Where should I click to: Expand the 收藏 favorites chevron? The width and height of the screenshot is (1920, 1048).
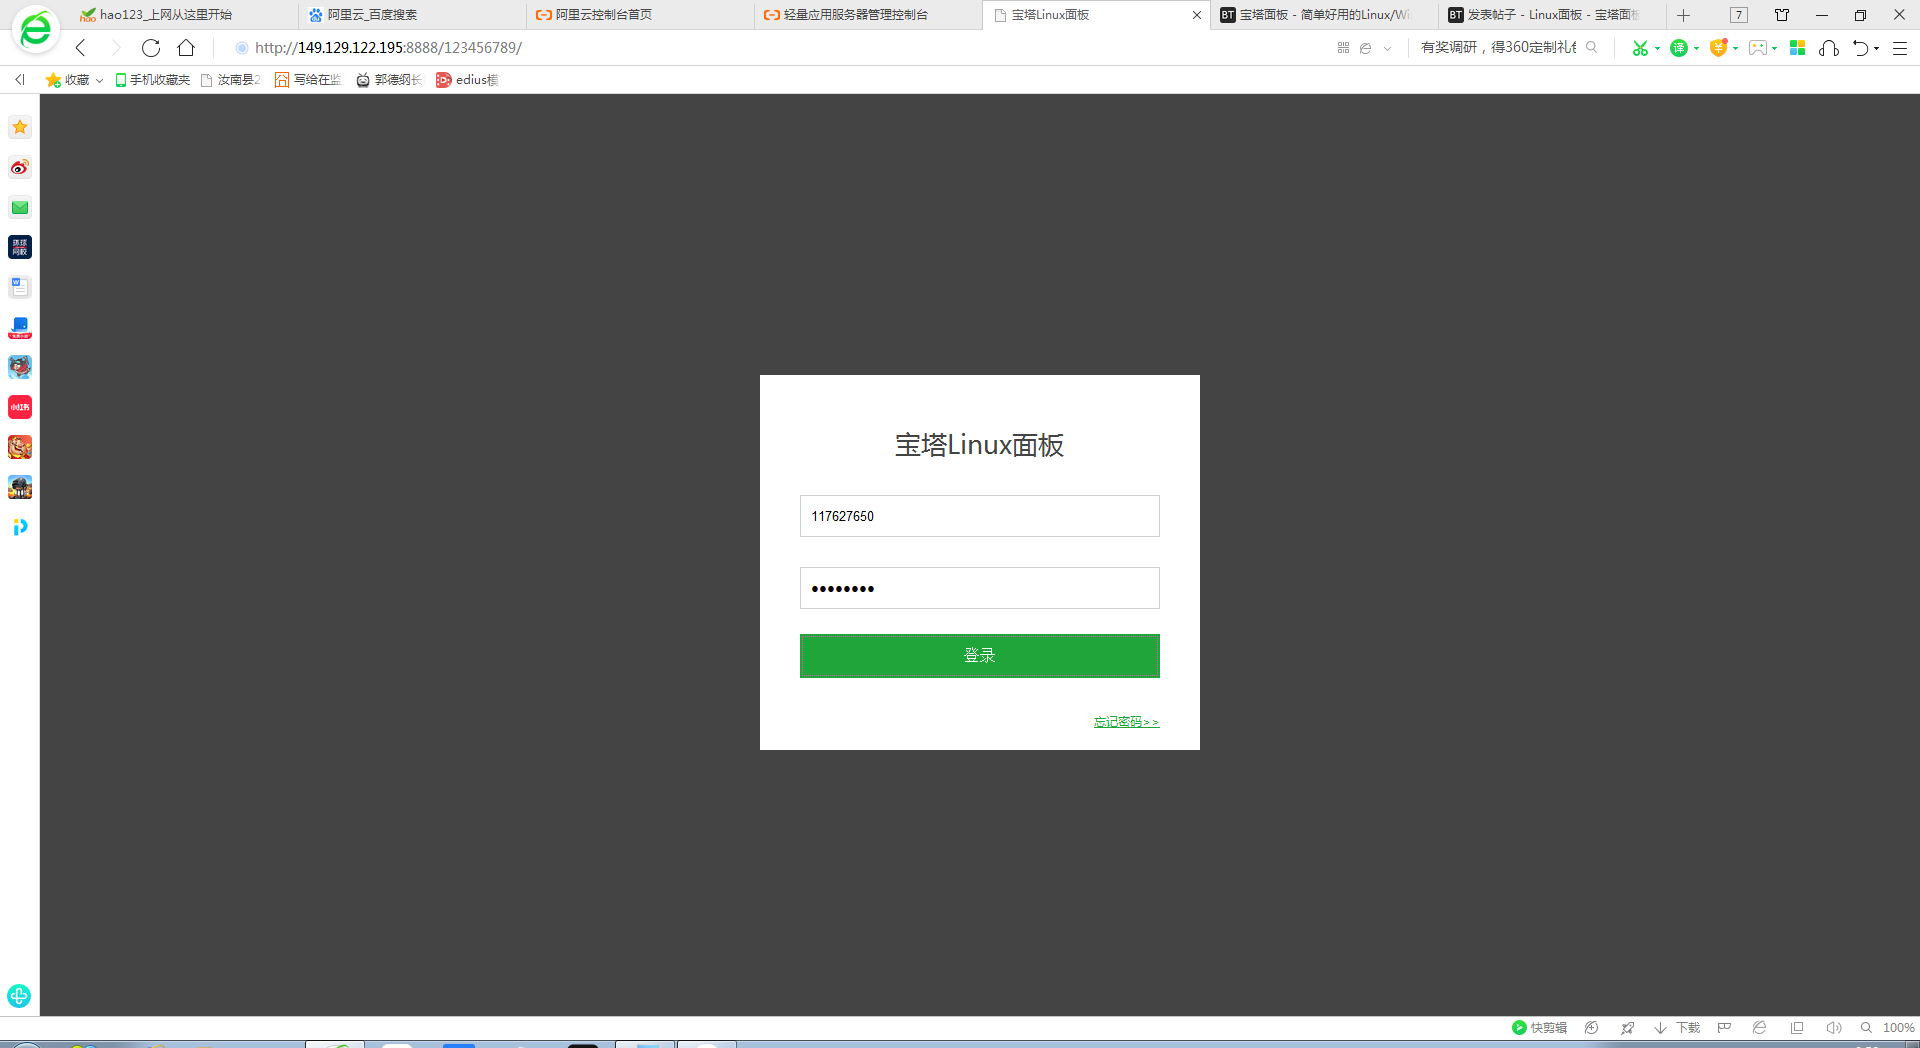point(98,80)
